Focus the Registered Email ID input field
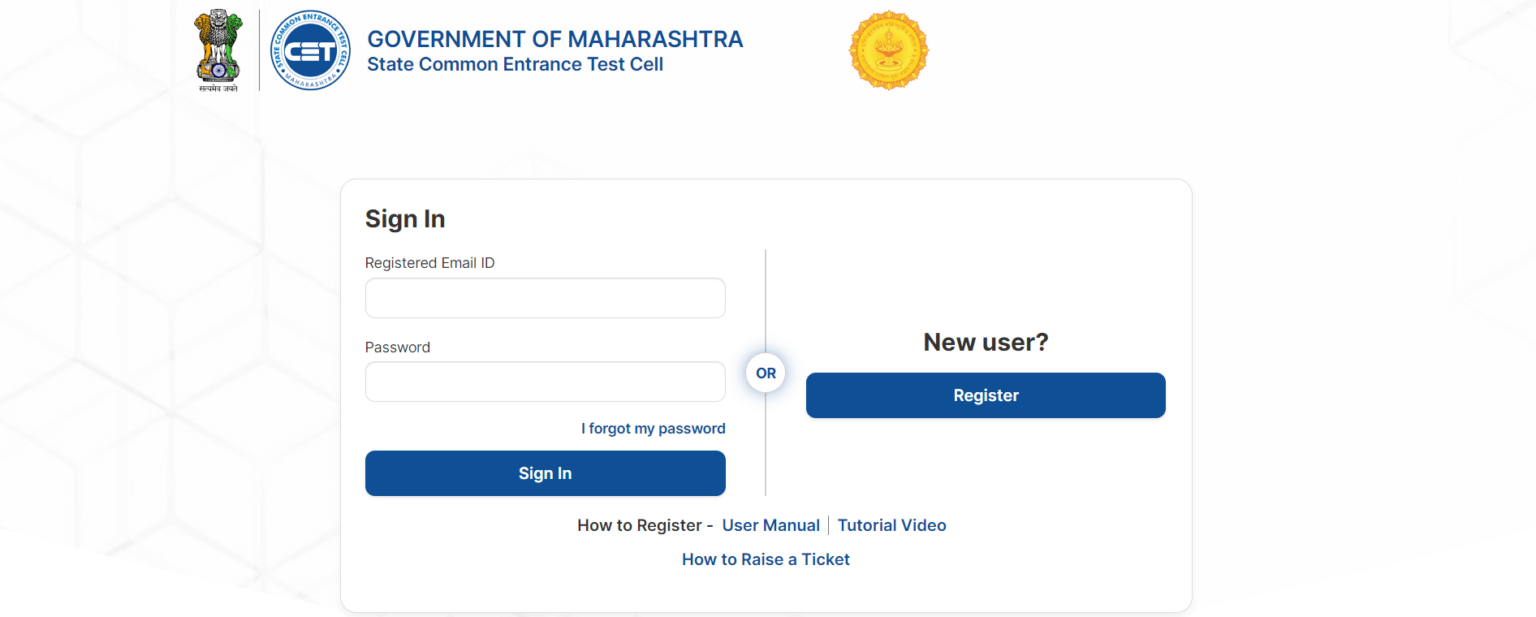The width and height of the screenshot is (1536, 617). point(545,297)
